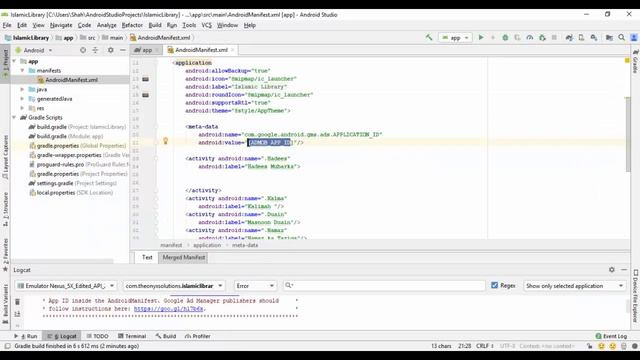Click the Scroll from Source target icon
The image size is (640, 360).
pos(83,50)
